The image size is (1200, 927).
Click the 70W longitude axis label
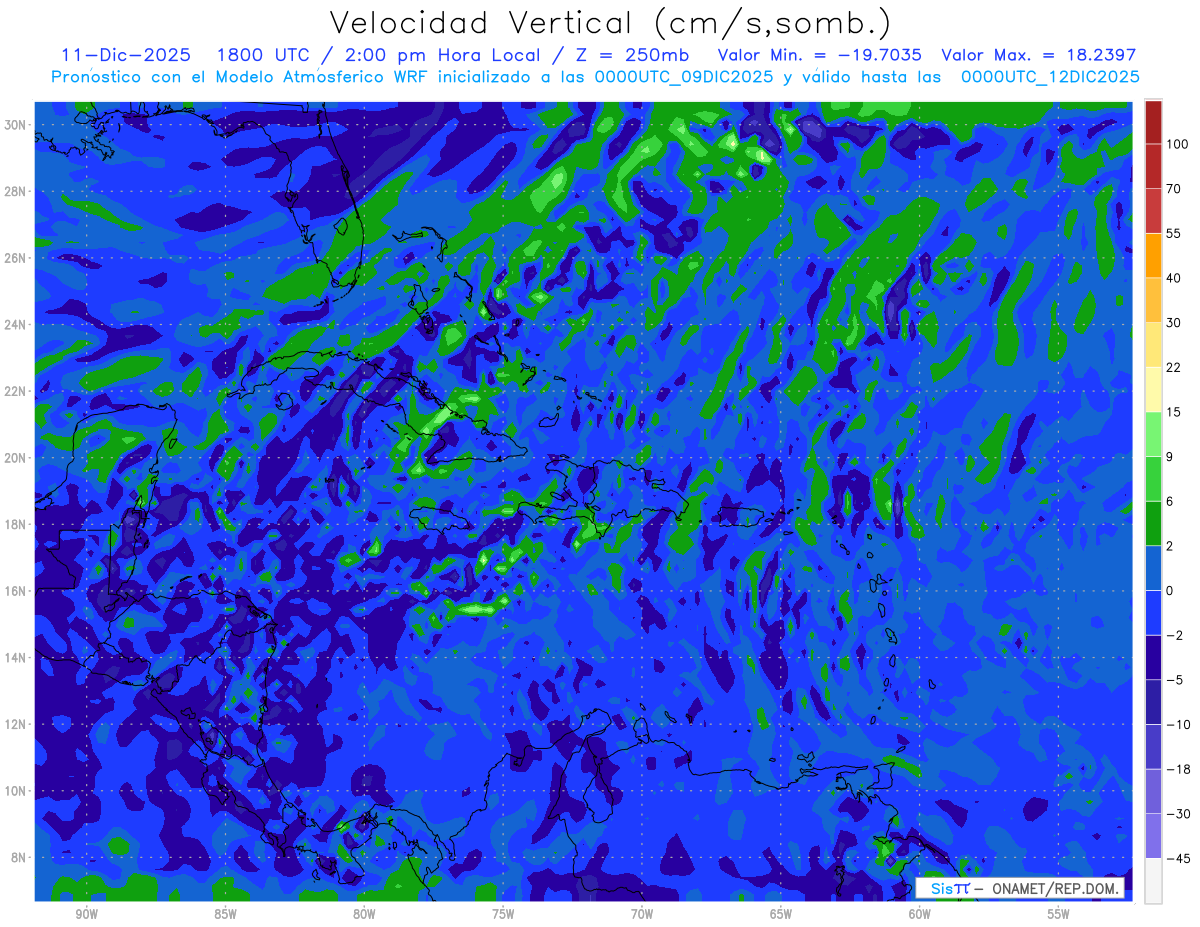[x=642, y=914]
